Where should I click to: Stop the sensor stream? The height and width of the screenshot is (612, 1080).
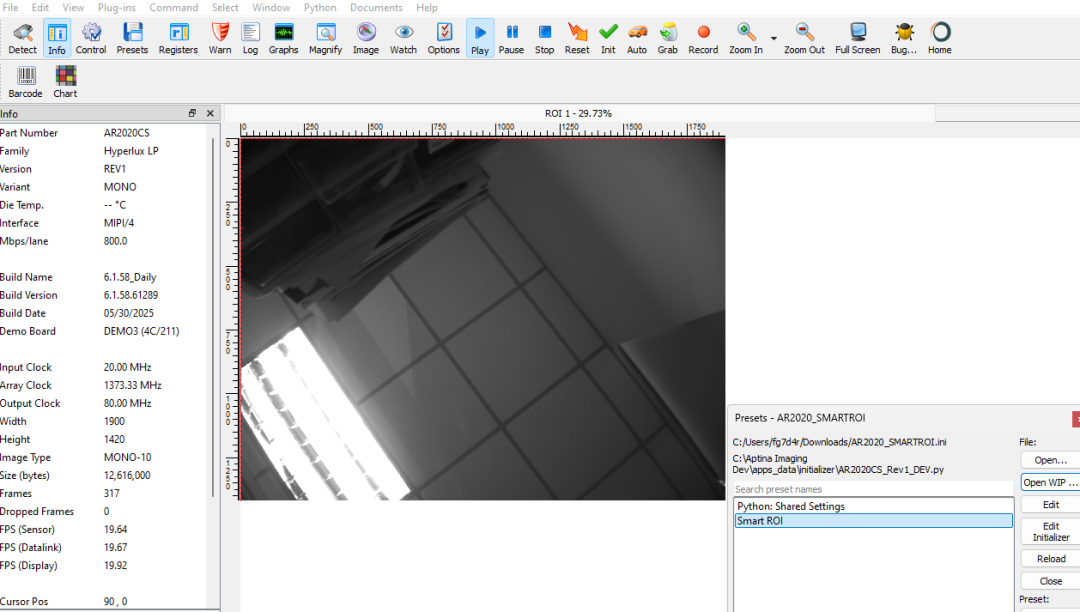click(544, 38)
